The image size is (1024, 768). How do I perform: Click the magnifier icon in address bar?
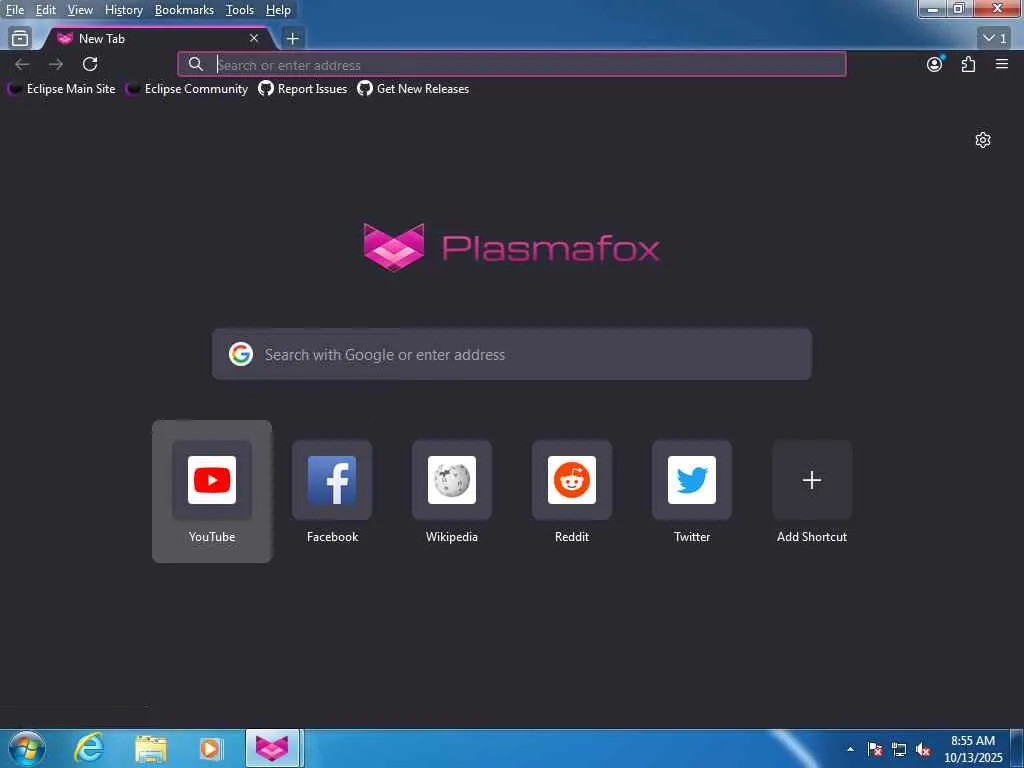(x=195, y=64)
